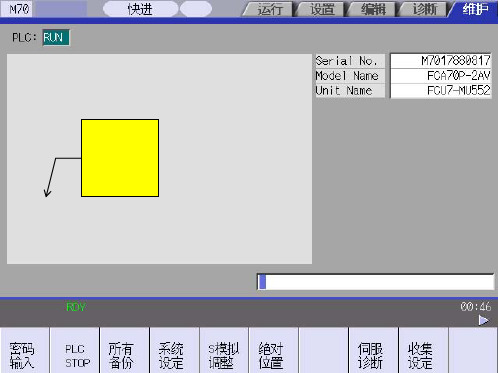
Task: Click the yellow square in diagram
Action: [120, 158]
